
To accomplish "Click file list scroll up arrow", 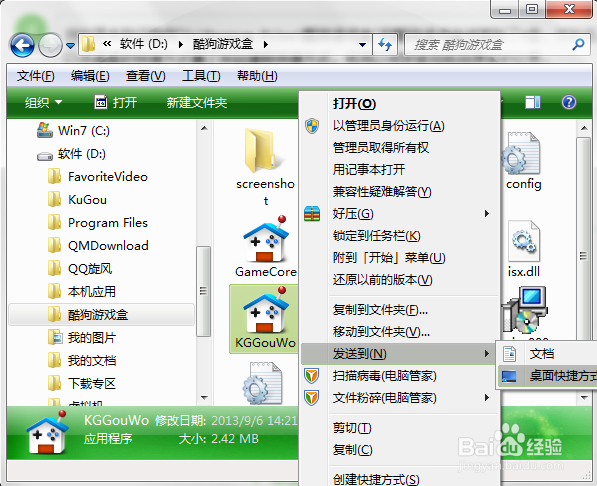I will (x=583, y=128).
